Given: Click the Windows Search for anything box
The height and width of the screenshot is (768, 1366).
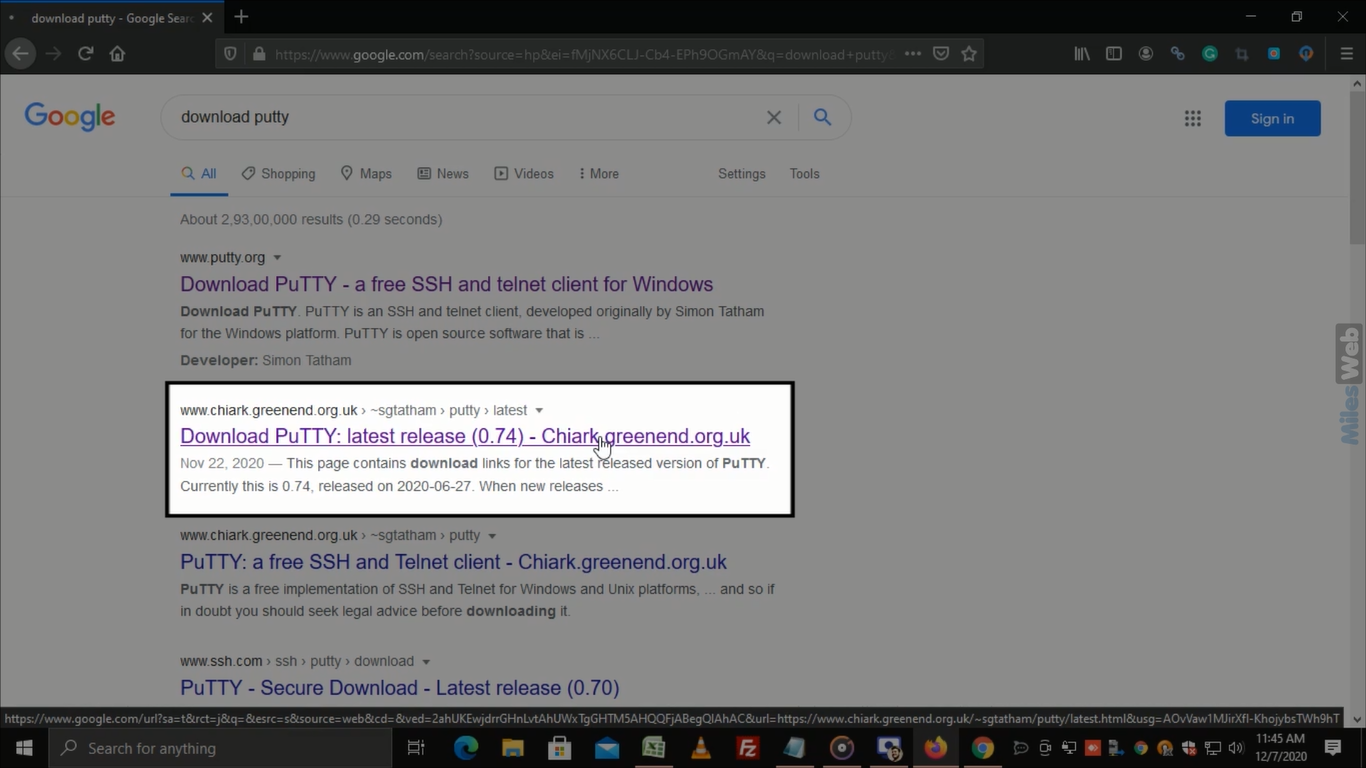Looking at the screenshot, I should pos(220,748).
